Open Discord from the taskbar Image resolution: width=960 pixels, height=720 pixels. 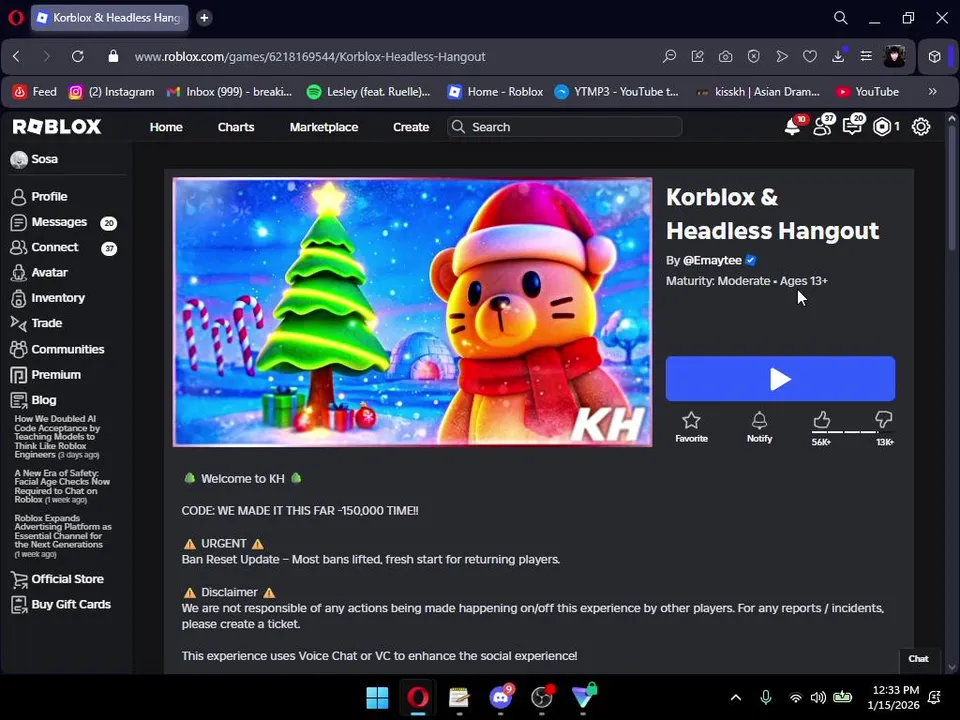pos(501,697)
